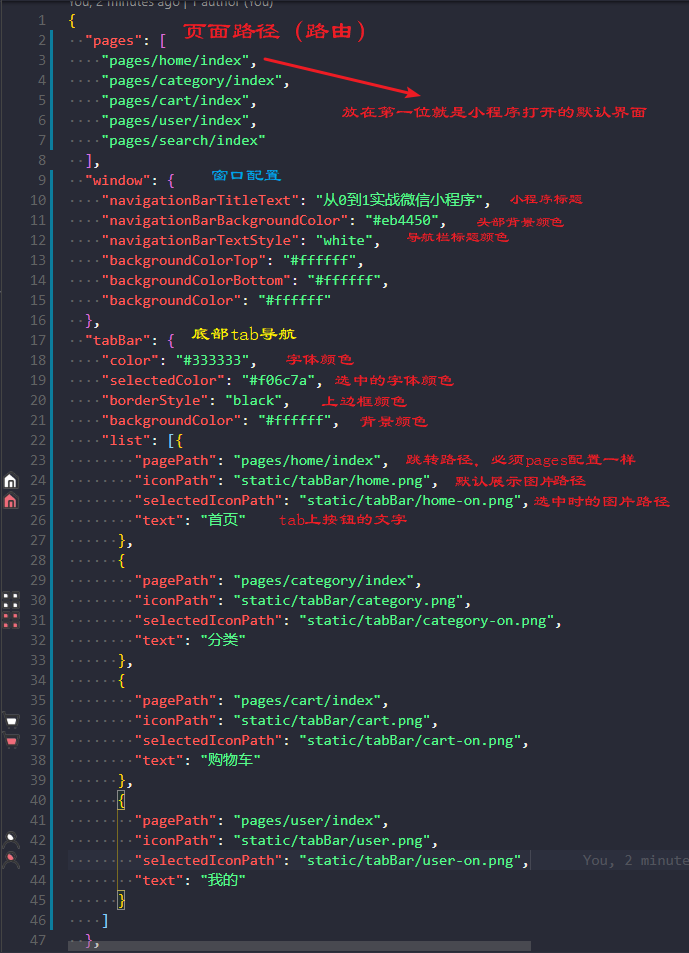This screenshot has width=689, height=953.
Task: Click line number 1 in the gutter
Action: pyautogui.click(x=41, y=20)
